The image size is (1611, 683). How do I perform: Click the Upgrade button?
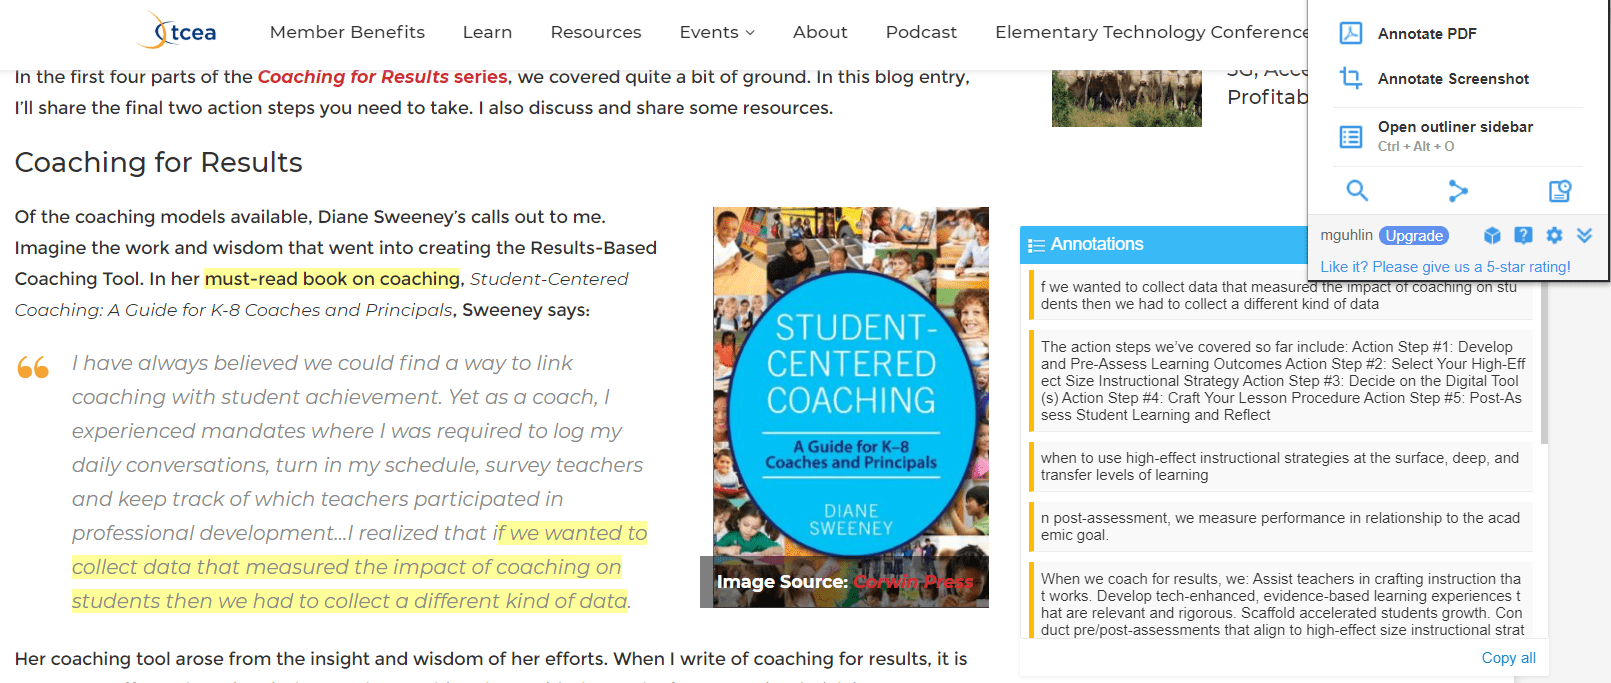pos(1414,236)
